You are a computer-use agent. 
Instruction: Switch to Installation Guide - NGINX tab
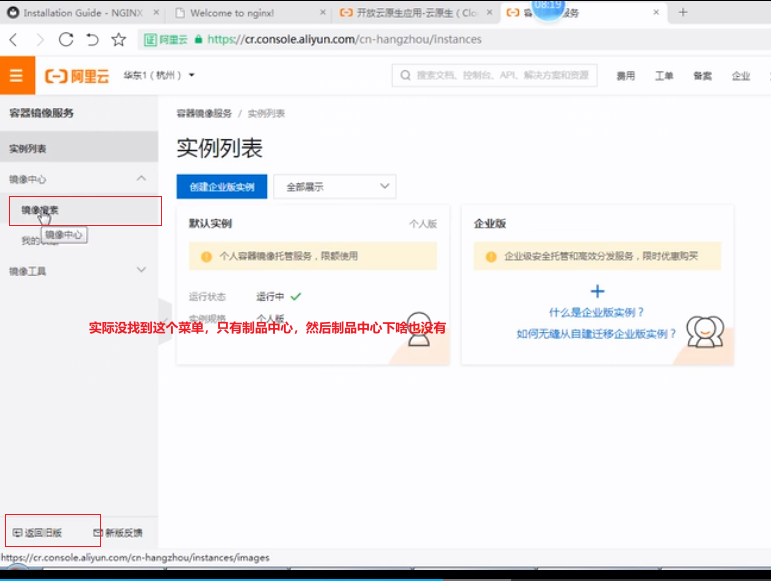pos(83,13)
